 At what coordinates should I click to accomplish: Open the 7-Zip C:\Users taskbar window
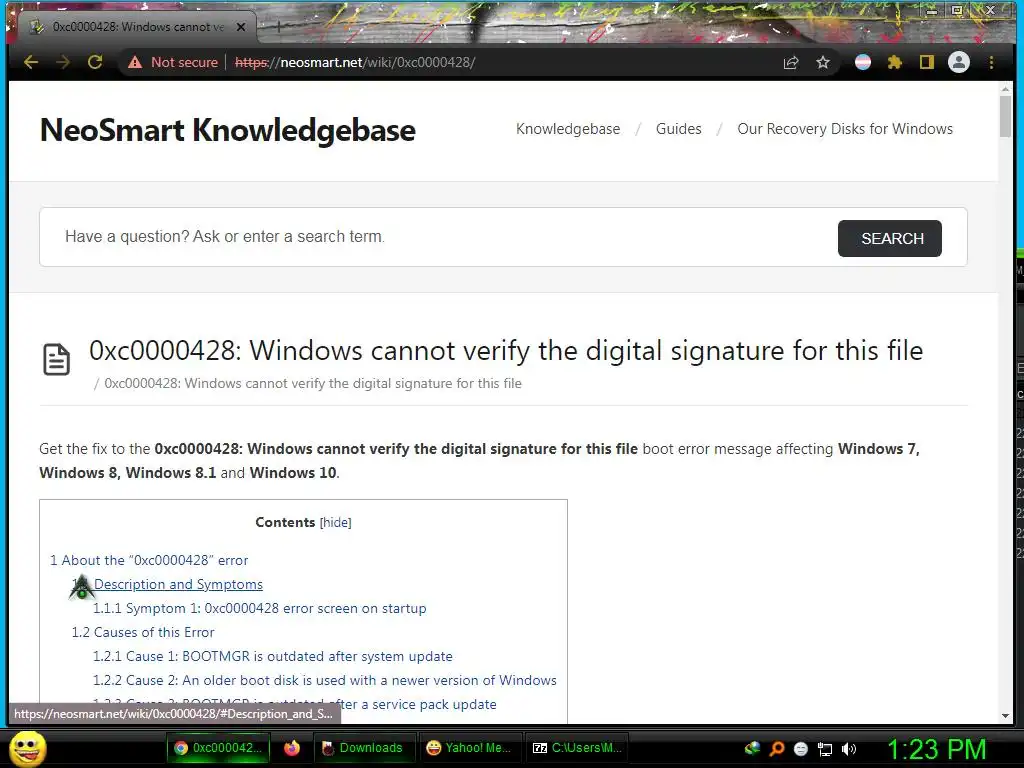[x=577, y=748]
